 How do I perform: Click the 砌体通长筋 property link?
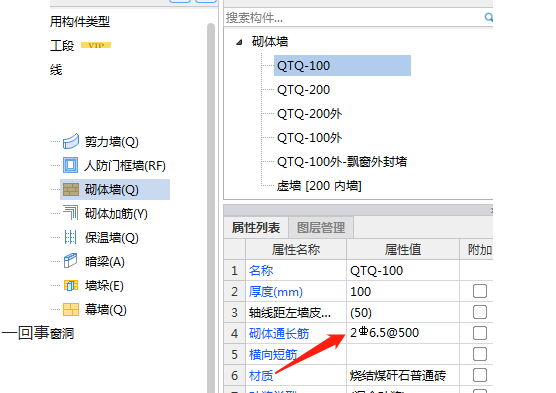[x=279, y=333]
